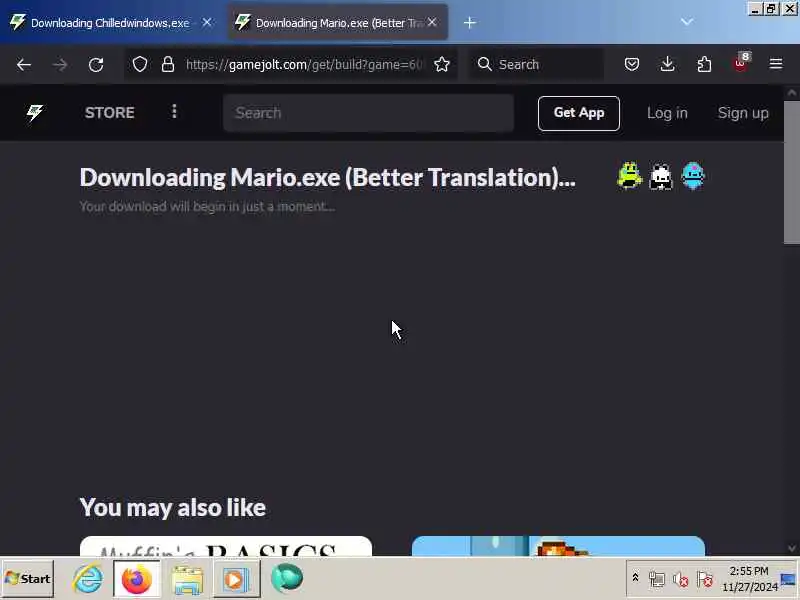The width and height of the screenshot is (800, 600).
Task: Click the white panda pixel character
Action: tap(661, 177)
